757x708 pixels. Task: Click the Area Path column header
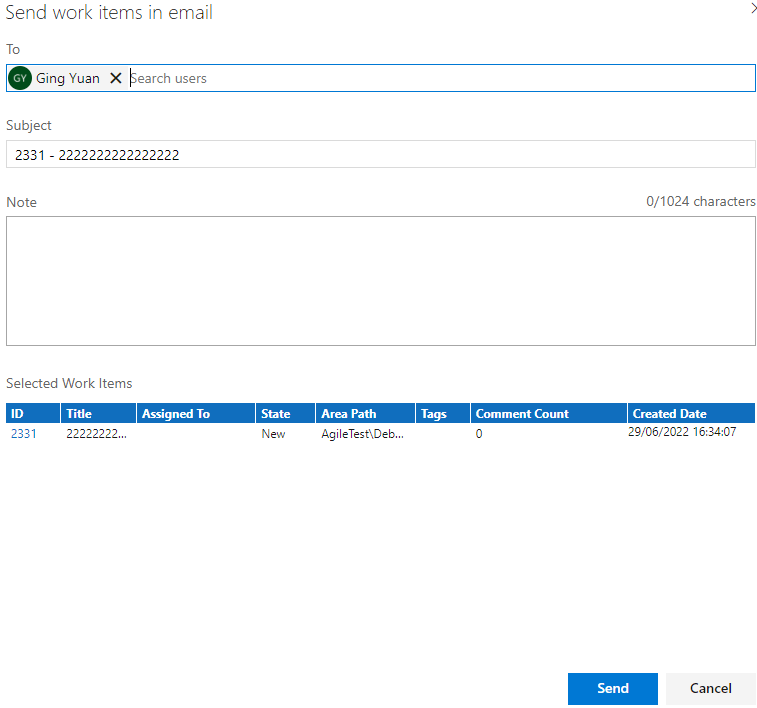point(365,414)
